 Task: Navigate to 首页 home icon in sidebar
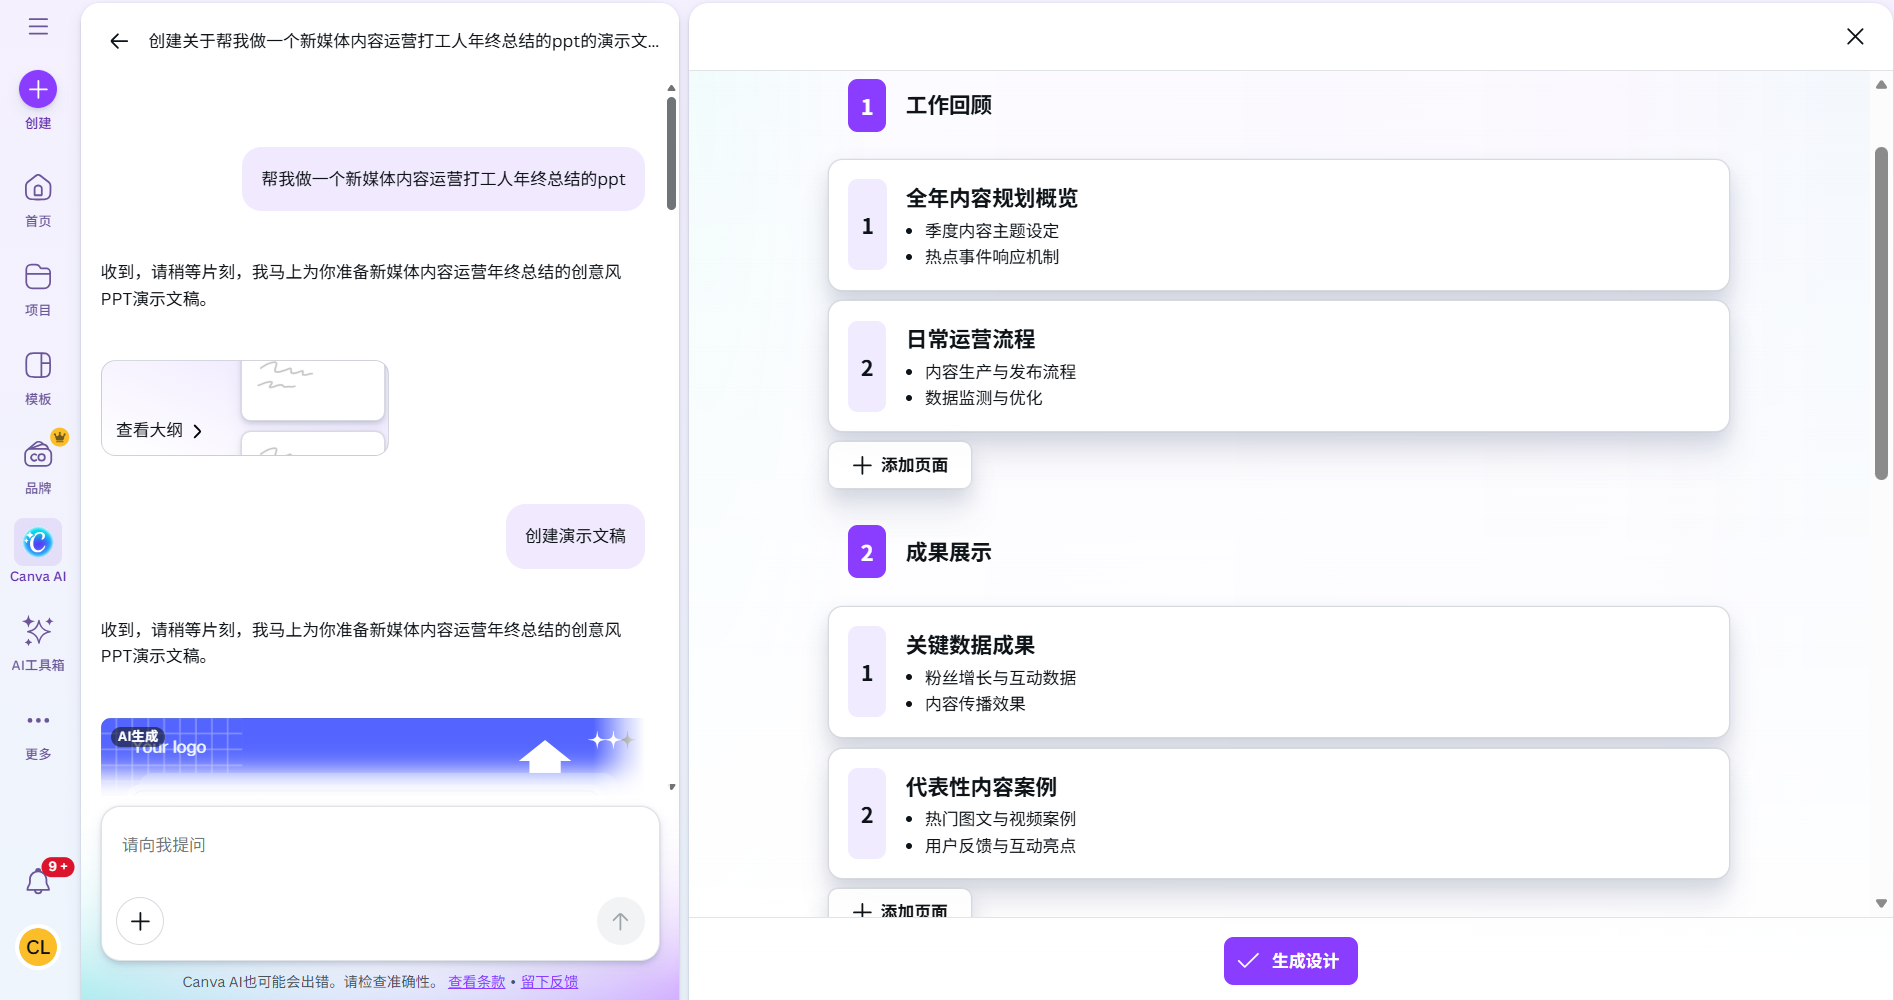coord(37,188)
